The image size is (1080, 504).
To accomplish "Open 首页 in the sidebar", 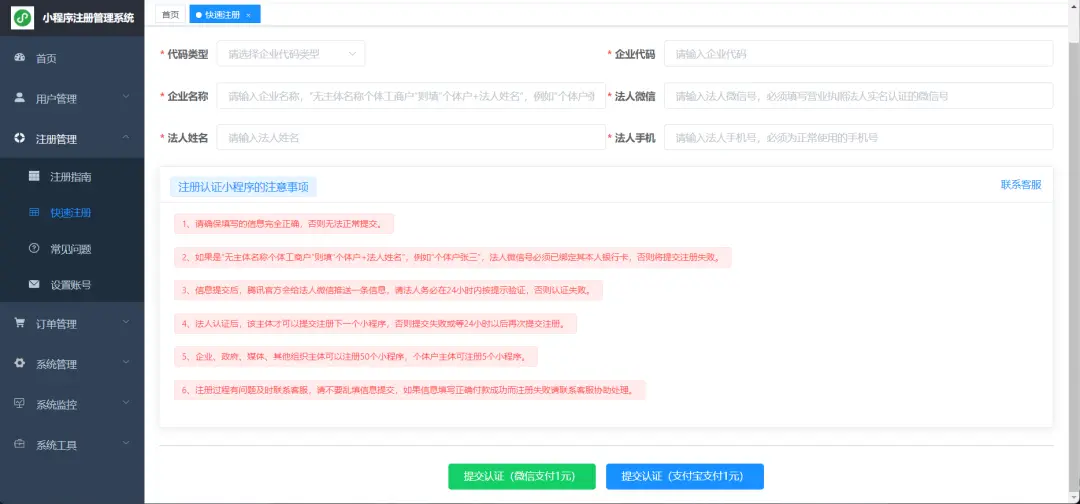I will pyautogui.click(x=72, y=59).
